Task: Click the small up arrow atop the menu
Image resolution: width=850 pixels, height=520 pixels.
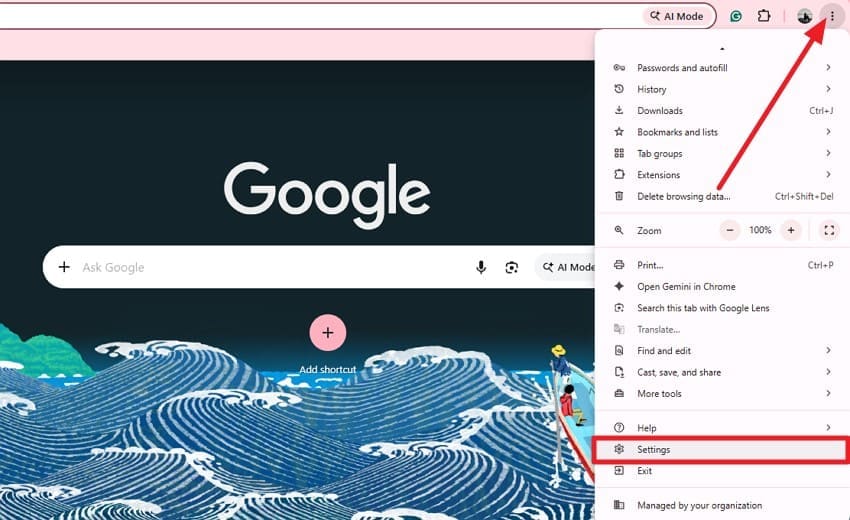Action: click(722, 49)
